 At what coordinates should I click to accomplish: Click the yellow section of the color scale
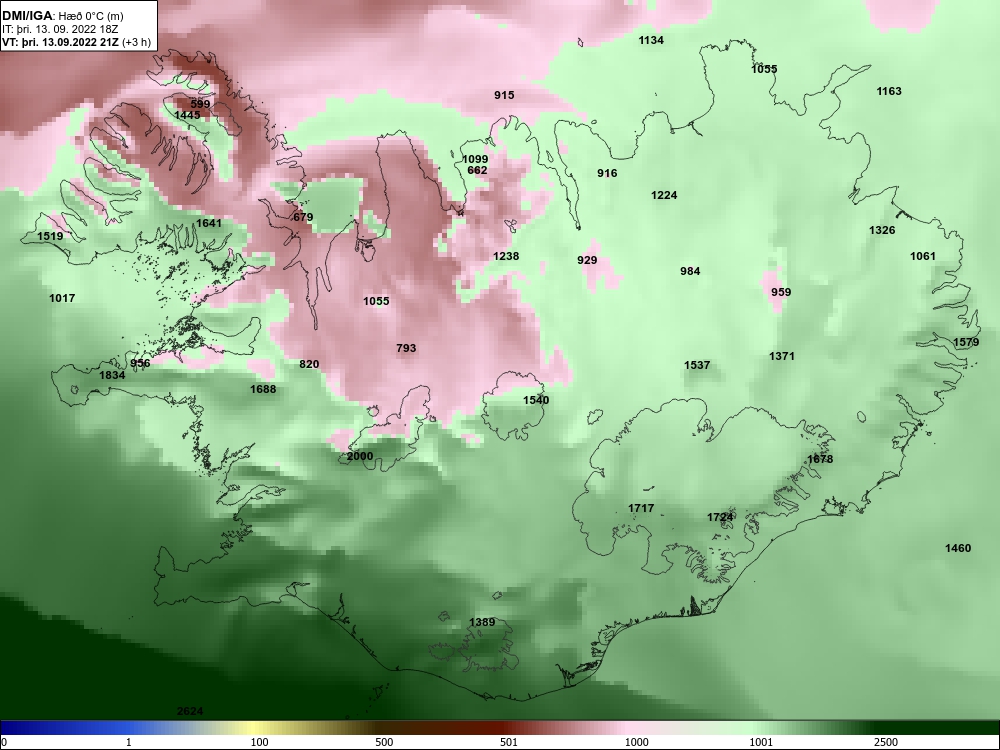255,728
